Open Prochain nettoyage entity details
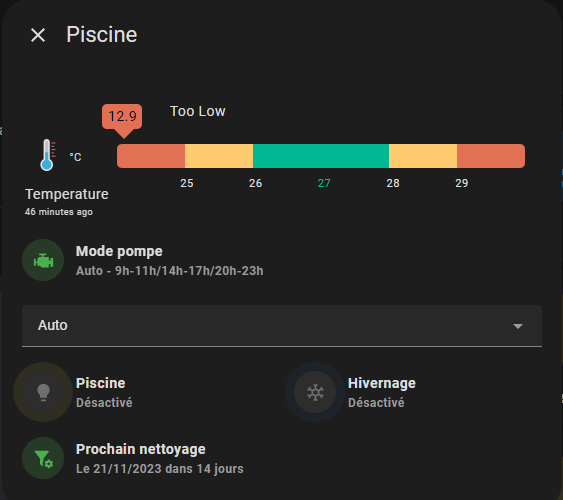 pyautogui.click(x=160, y=459)
